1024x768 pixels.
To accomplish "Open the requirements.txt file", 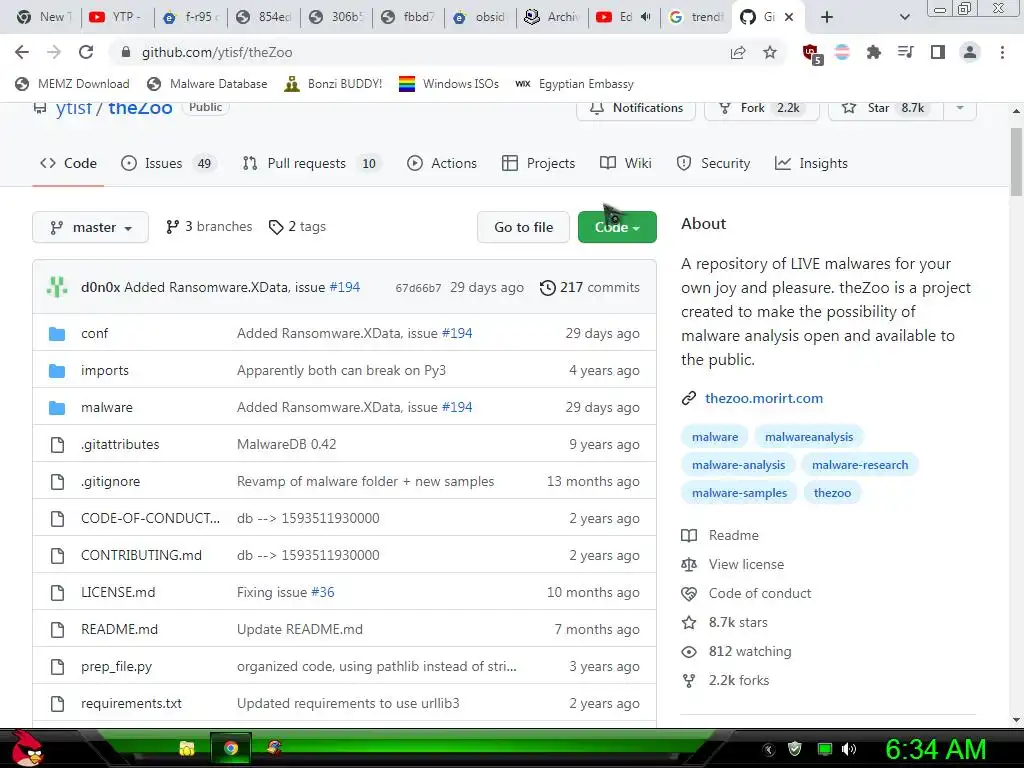I will pos(131,703).
